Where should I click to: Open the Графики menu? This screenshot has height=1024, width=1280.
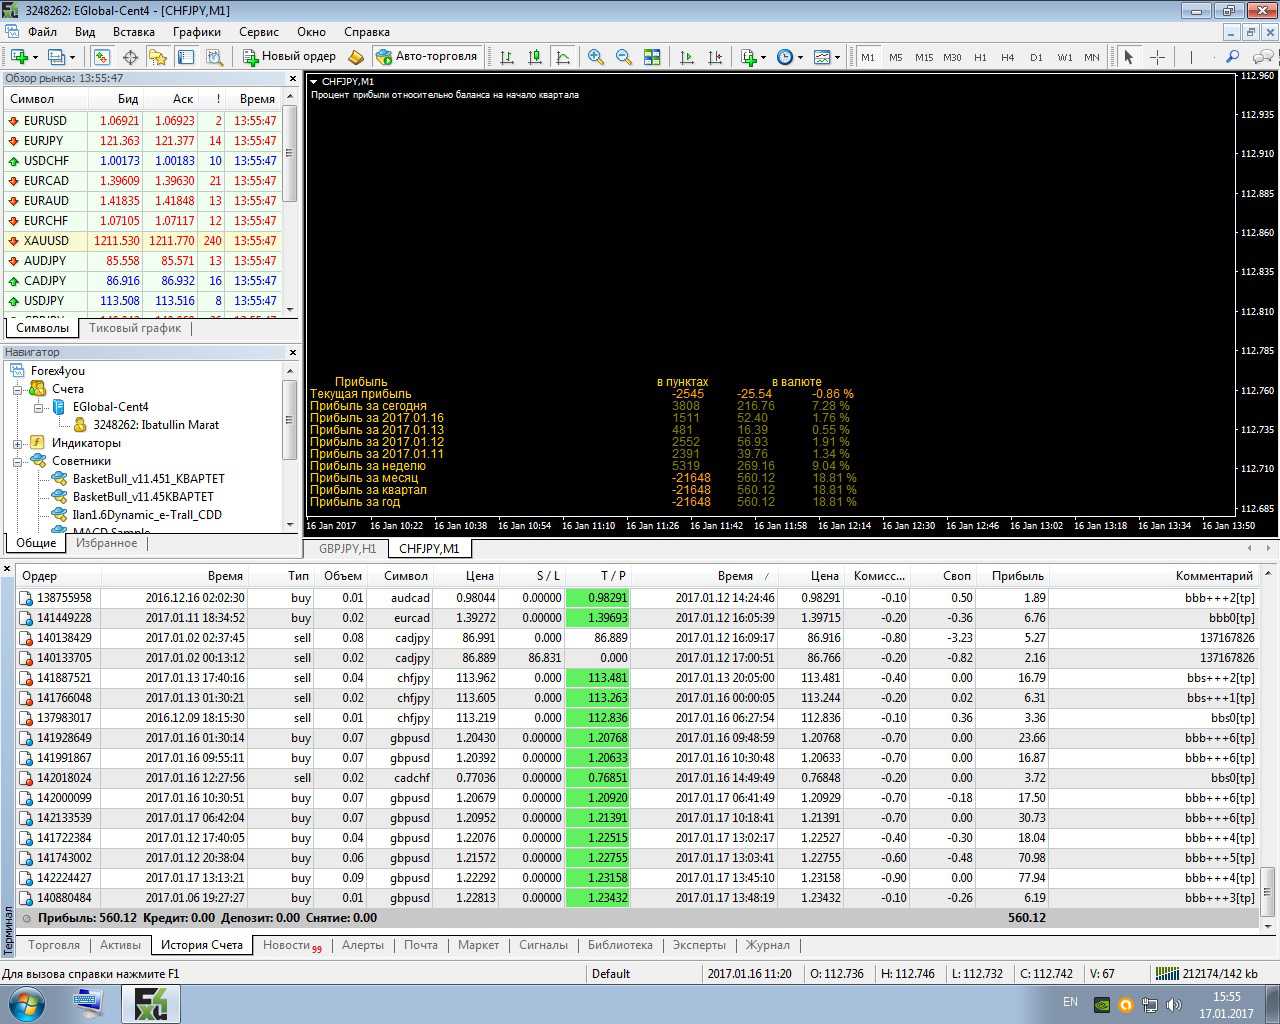pos(196,32)
